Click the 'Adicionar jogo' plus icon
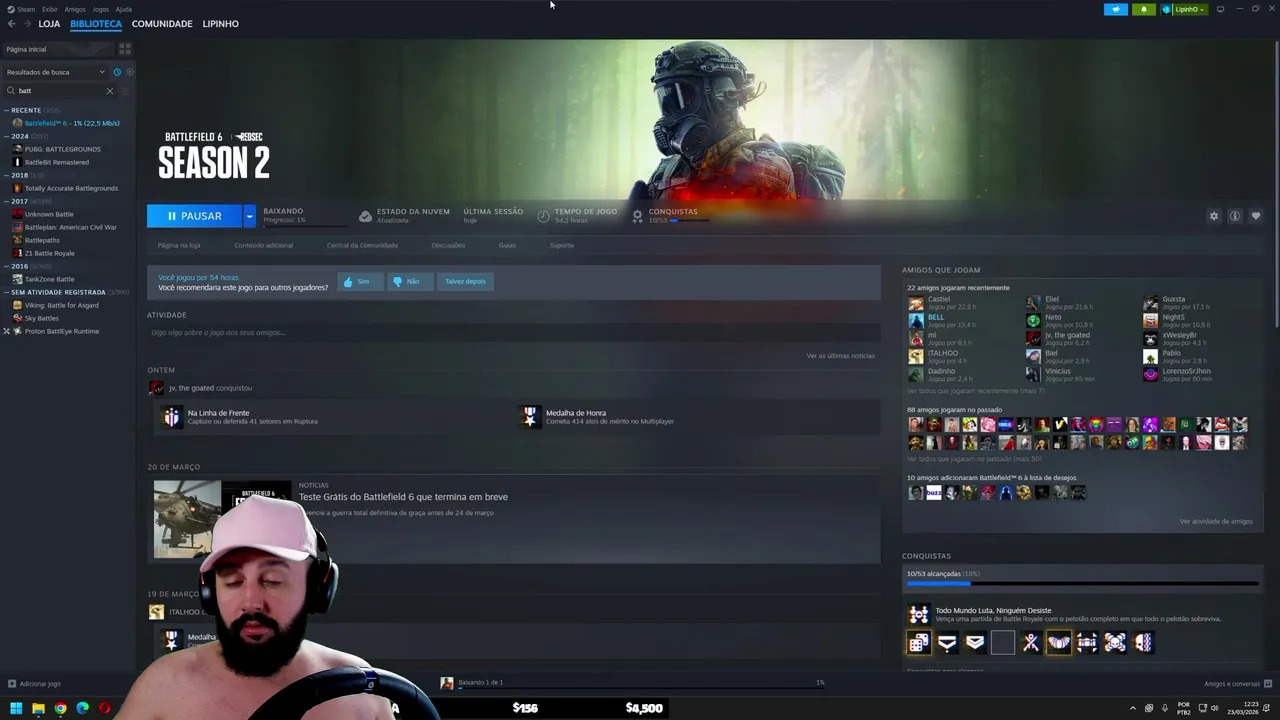Viewport: 1280px width, 720px height. pos(12,684)
